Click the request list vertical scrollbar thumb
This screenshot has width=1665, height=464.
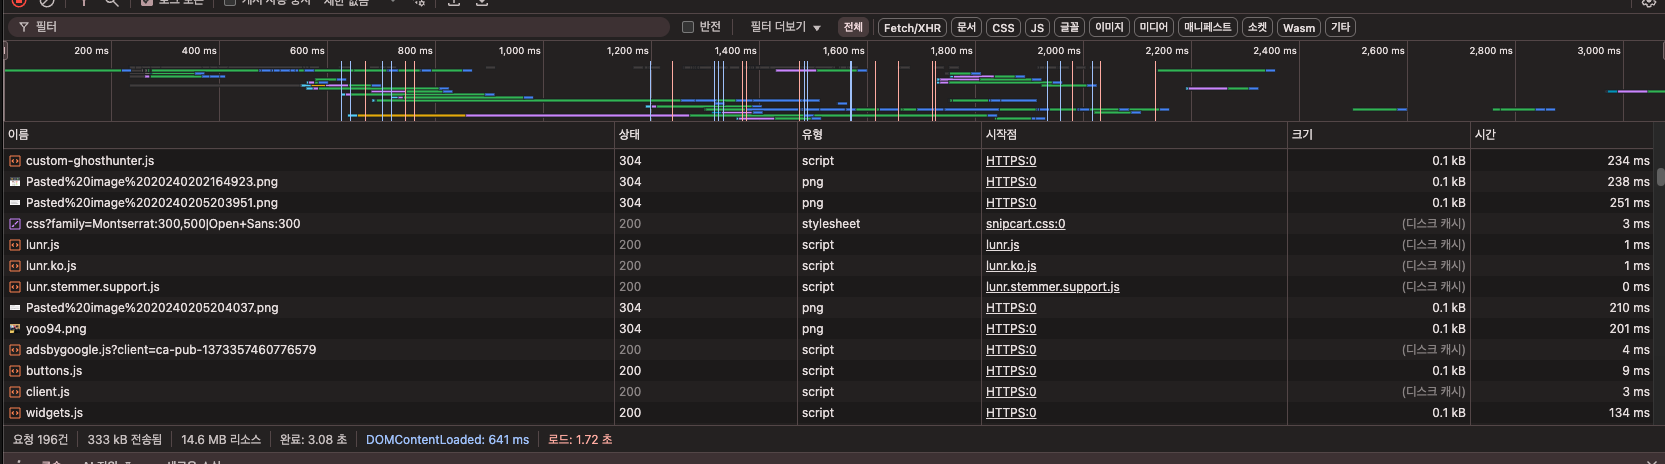1660,177
